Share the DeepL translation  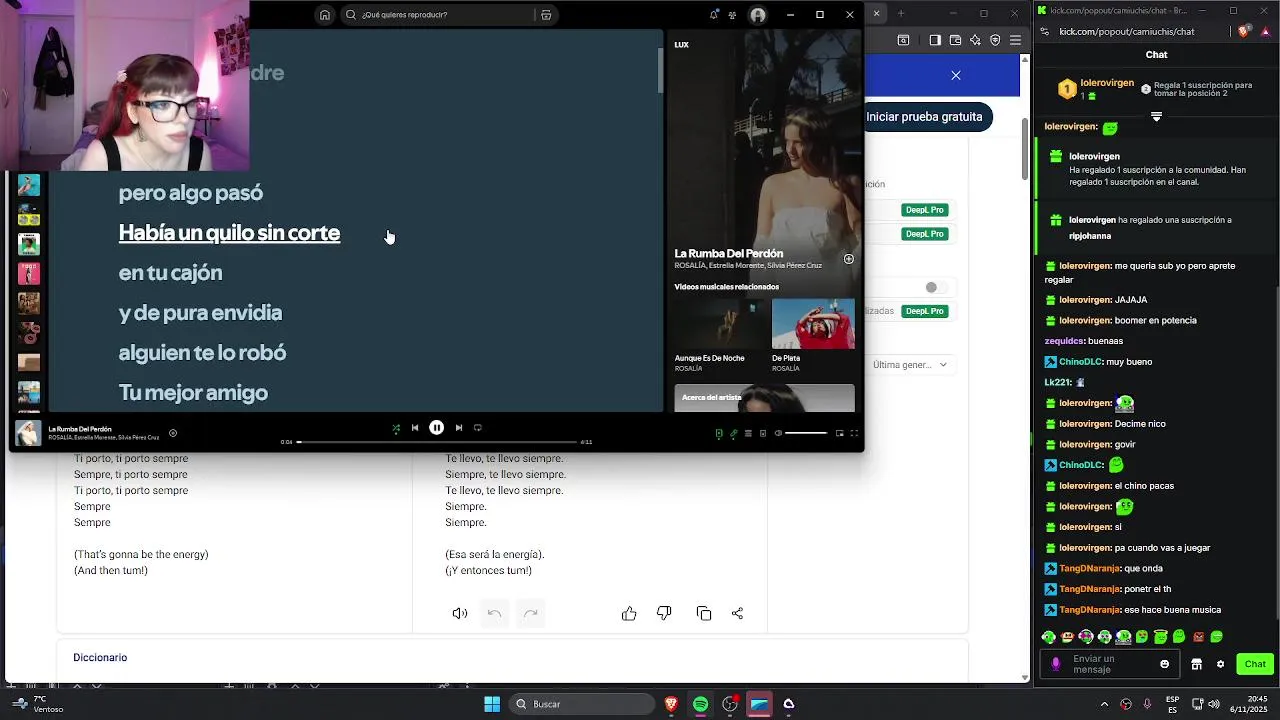[737, 614]
